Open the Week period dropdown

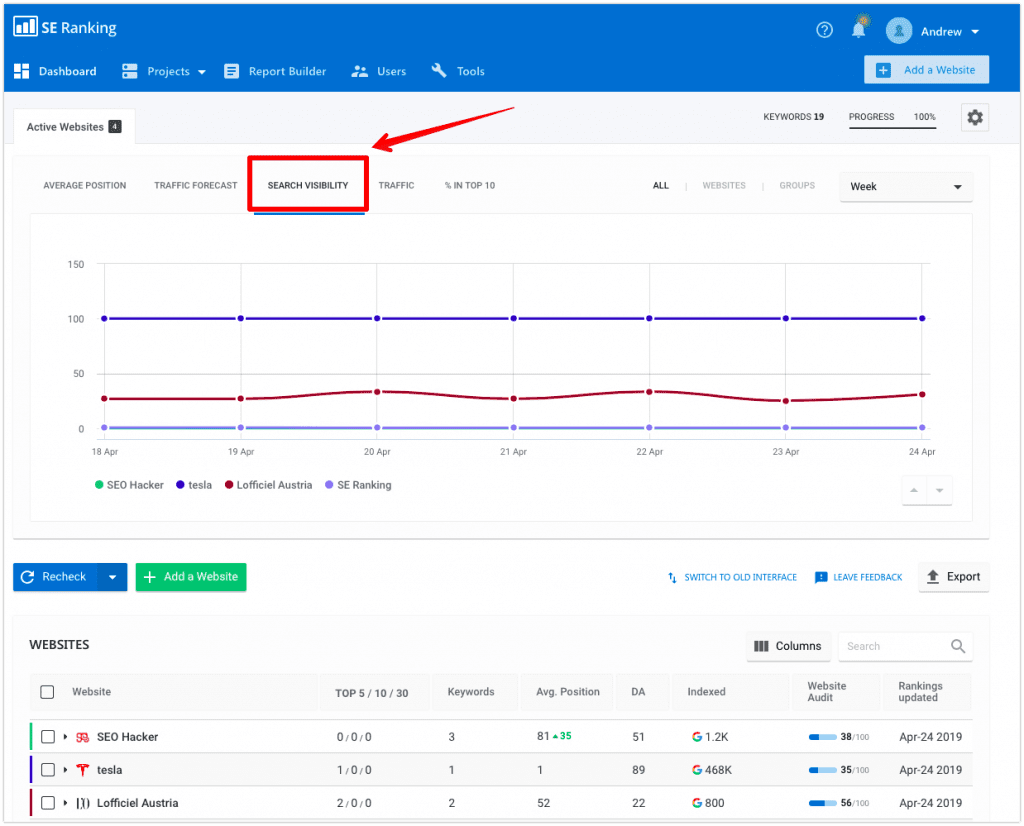click(x=906, y=187)
